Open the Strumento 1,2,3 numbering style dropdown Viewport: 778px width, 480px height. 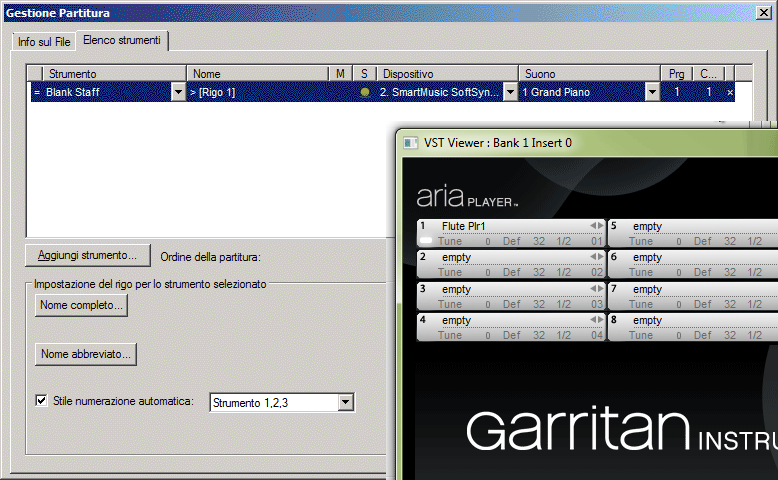(345, 402)
